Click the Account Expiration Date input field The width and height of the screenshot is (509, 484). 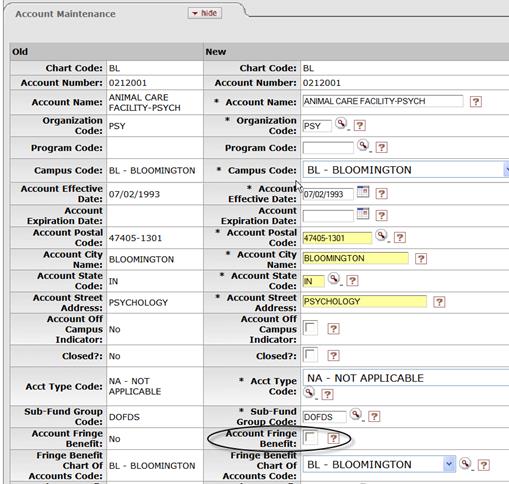pyautogui.click(x=328, y=216)
